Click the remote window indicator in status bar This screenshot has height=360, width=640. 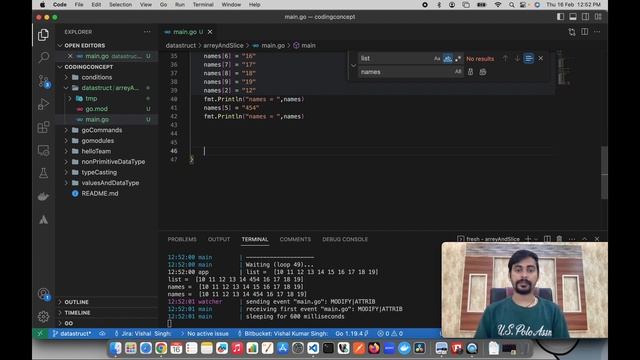40,333
